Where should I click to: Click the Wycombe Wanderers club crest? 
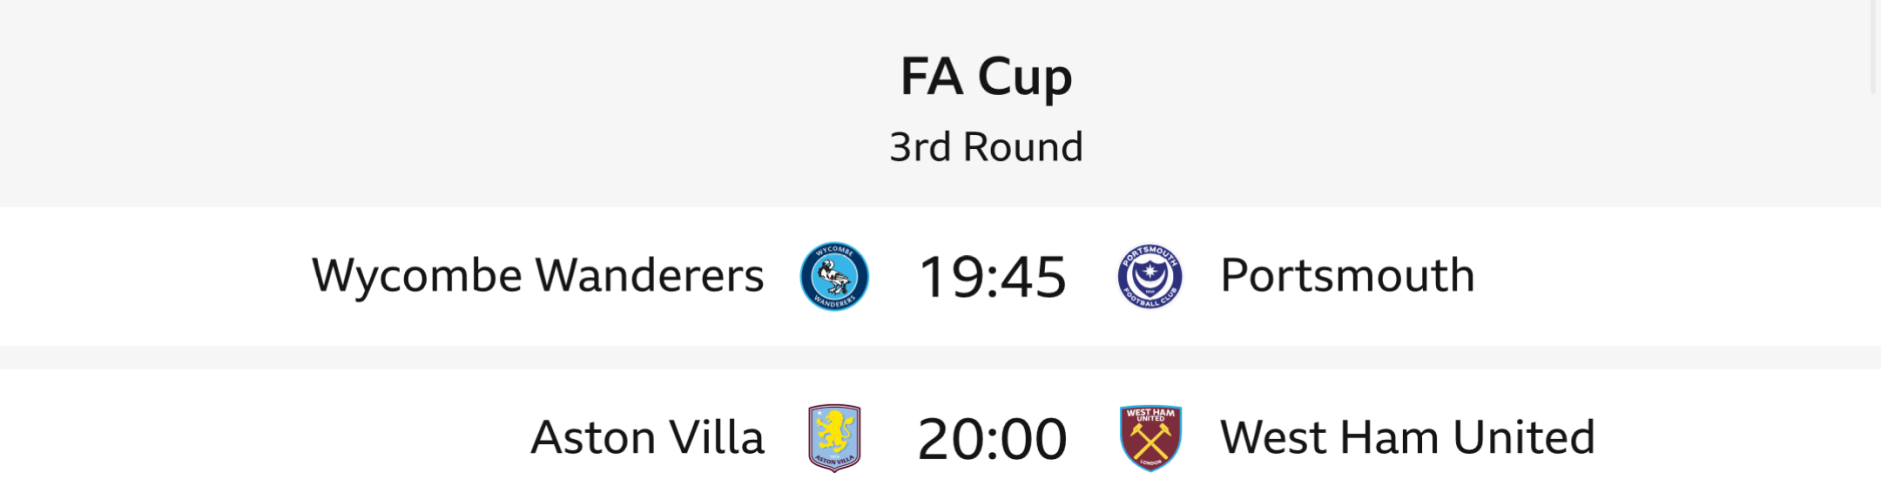(x=834, y=277)
